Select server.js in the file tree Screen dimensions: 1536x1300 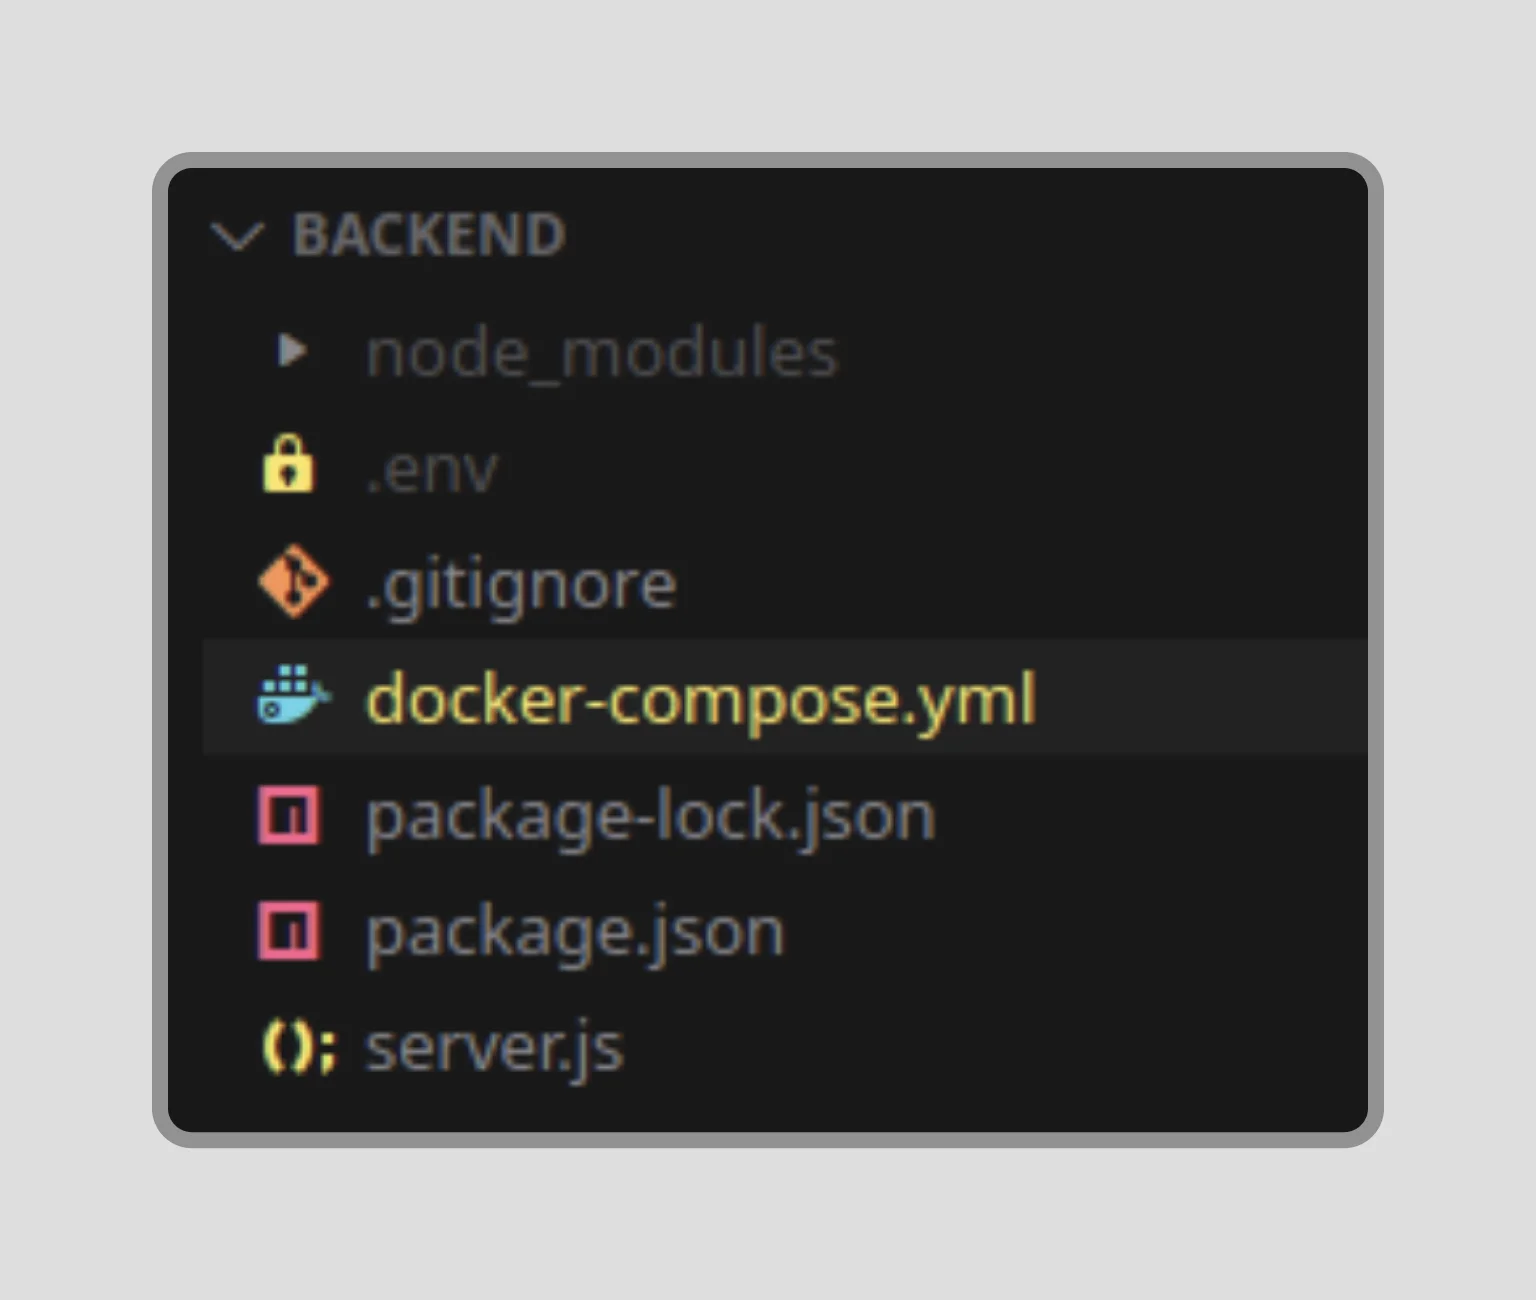click(495, 1045)
